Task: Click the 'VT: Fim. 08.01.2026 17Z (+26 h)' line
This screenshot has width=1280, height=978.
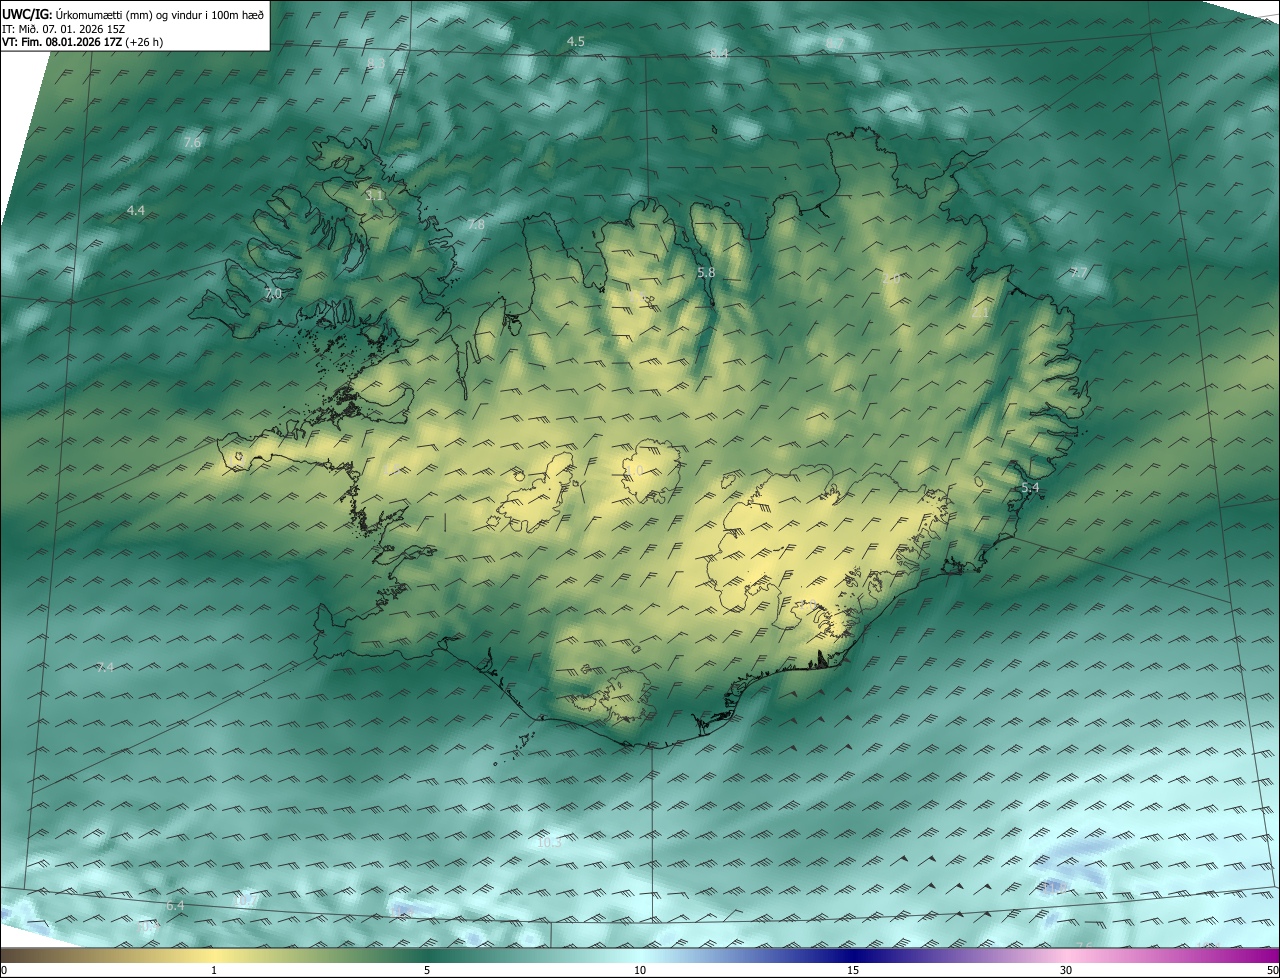Action: coord(83,42)
